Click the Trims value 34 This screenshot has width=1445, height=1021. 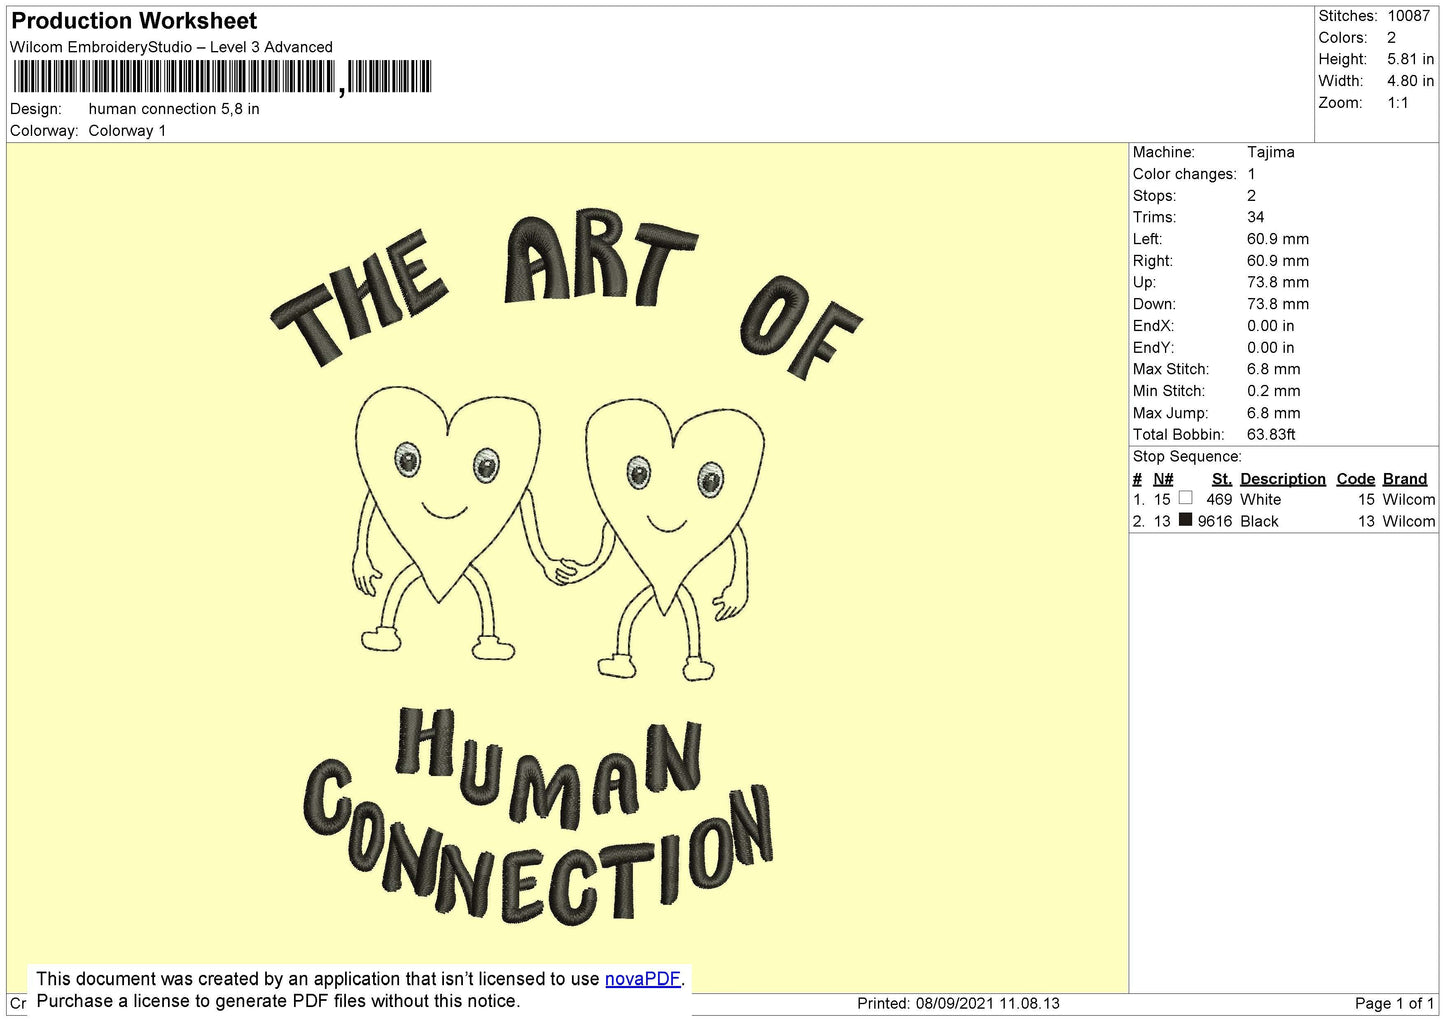tap(1255, 217)
